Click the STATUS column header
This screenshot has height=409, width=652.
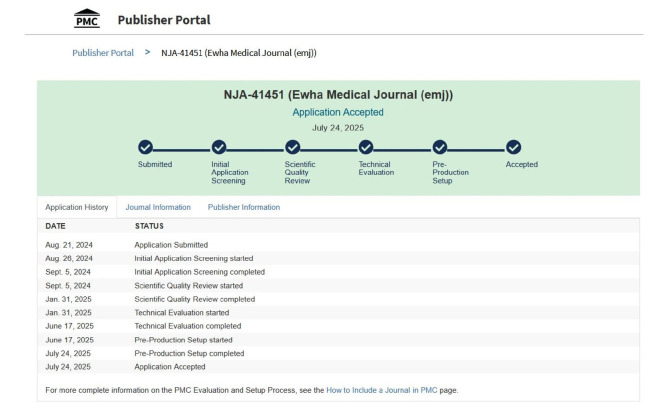150,227
